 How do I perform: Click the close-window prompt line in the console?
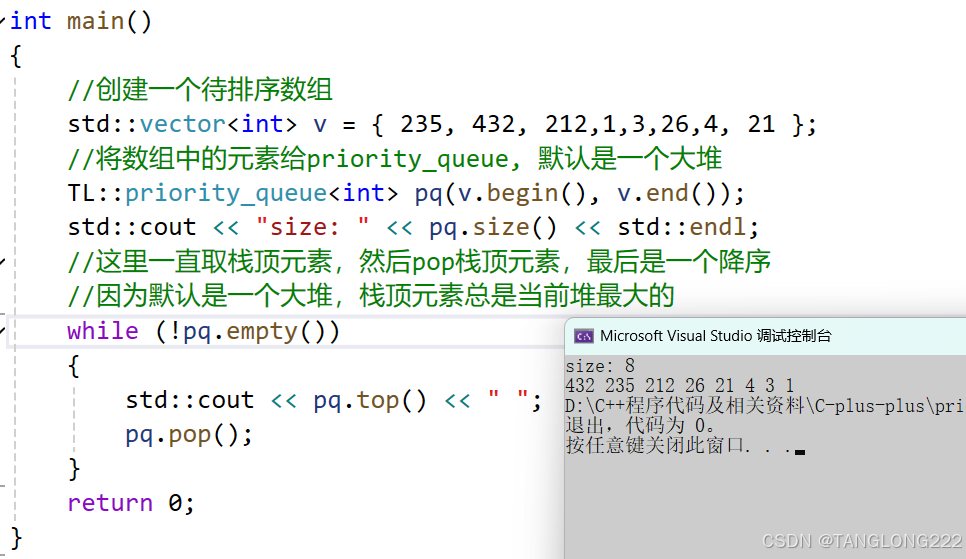[x=685, y=445]
